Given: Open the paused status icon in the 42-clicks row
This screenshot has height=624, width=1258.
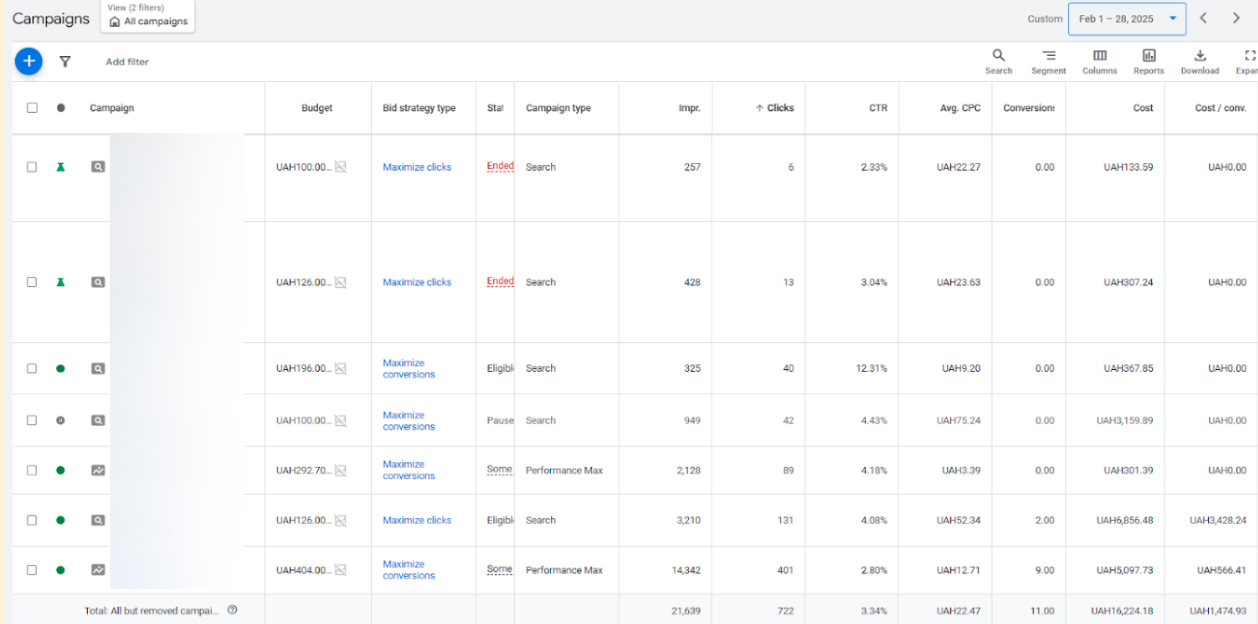Looking at the screenshot, I should [x=60, y=421].
